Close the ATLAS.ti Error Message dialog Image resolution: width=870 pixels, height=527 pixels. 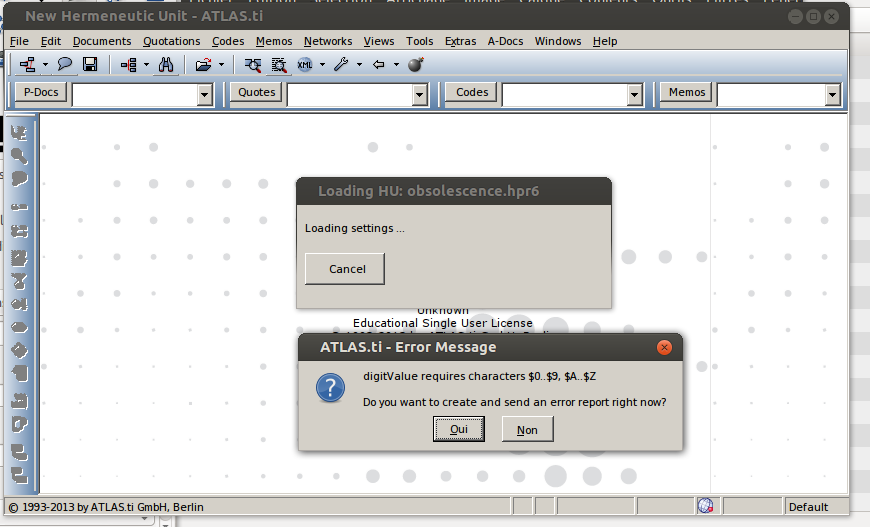click(x=664, y=347)
